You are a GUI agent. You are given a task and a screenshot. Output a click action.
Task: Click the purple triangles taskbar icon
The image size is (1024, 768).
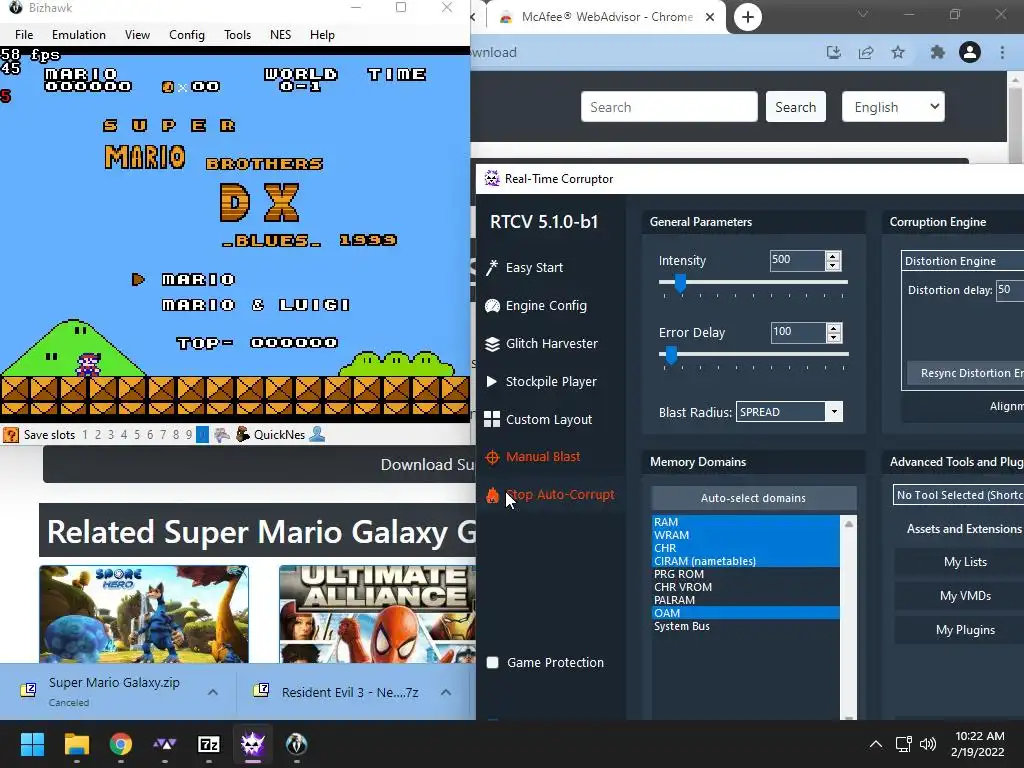(165, 744)
